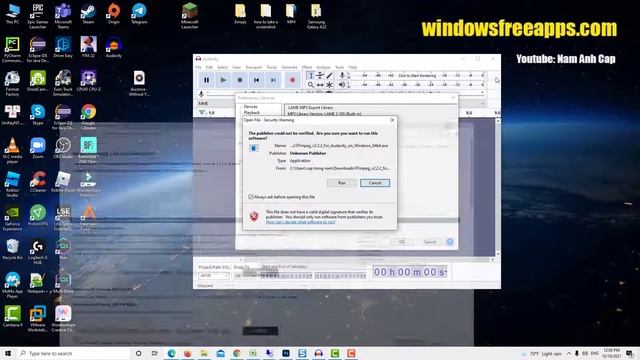Screen dimensions: 640x360
Task: Stop playback using the Stop button
Action: pos(240,80)
